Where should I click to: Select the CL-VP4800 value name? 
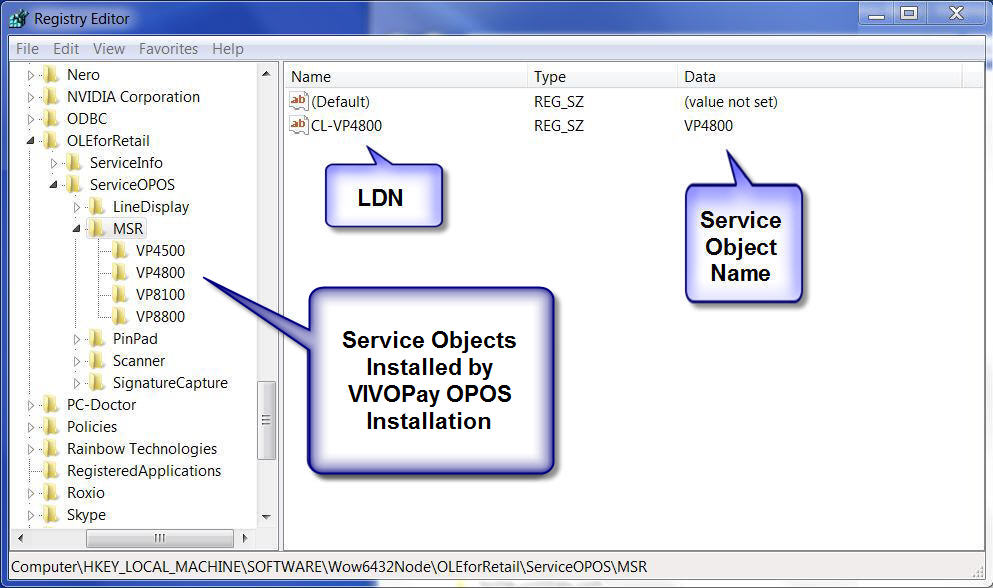point(346,126)
